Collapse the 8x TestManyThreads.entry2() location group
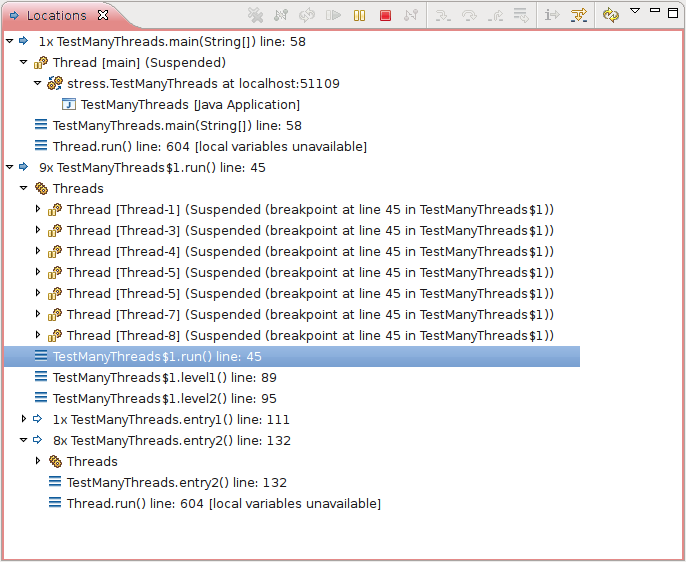 click(24, 440)
